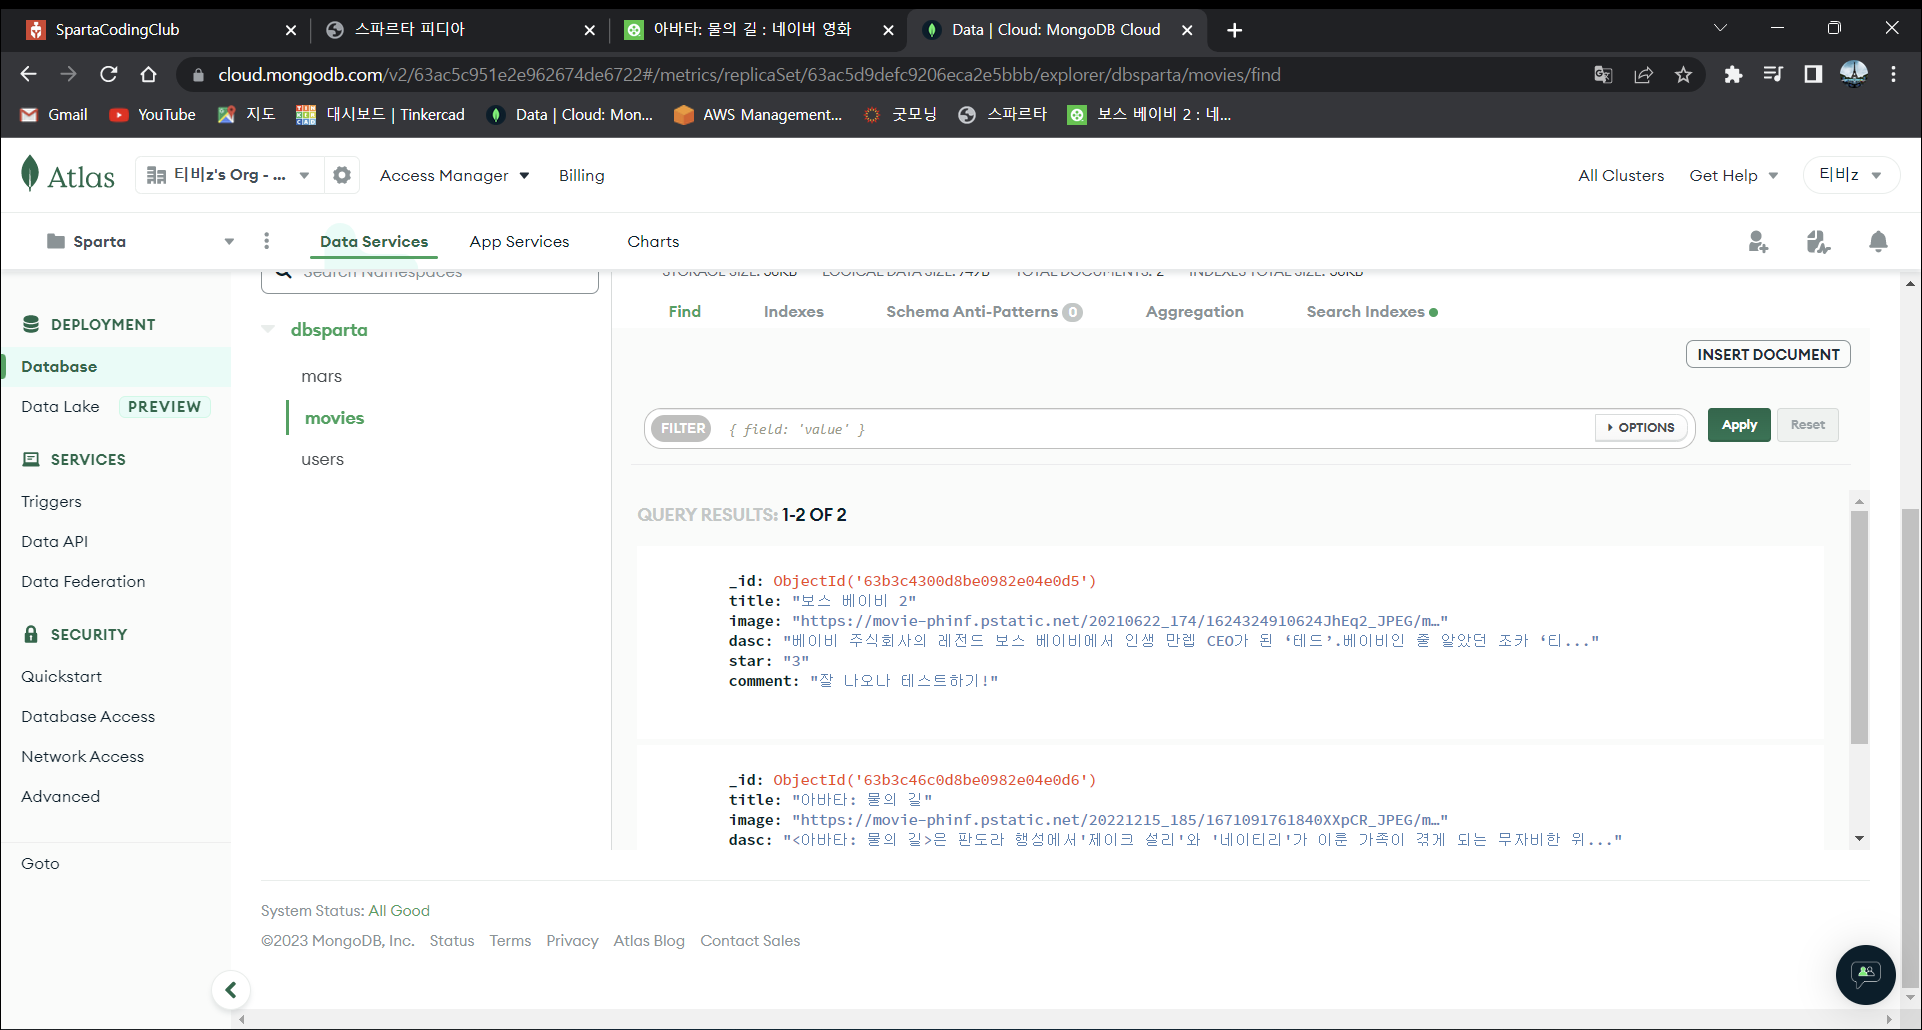The image size is (1922, 1030).
Task: Reload the current page
Action: 108,74
